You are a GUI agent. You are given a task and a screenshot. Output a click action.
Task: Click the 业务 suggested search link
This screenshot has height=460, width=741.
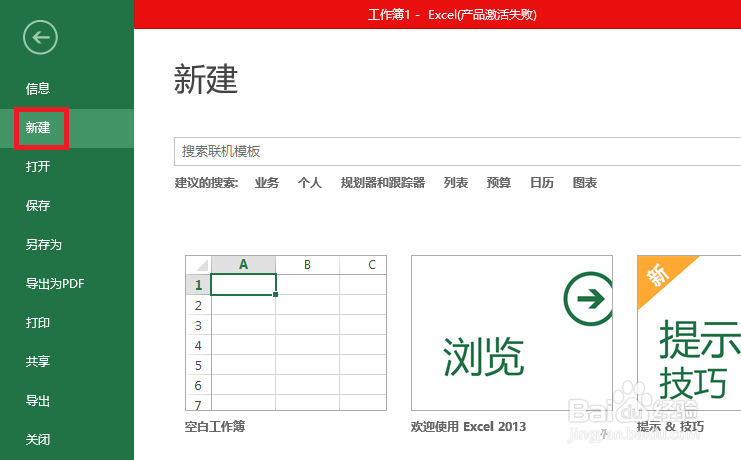267,183
